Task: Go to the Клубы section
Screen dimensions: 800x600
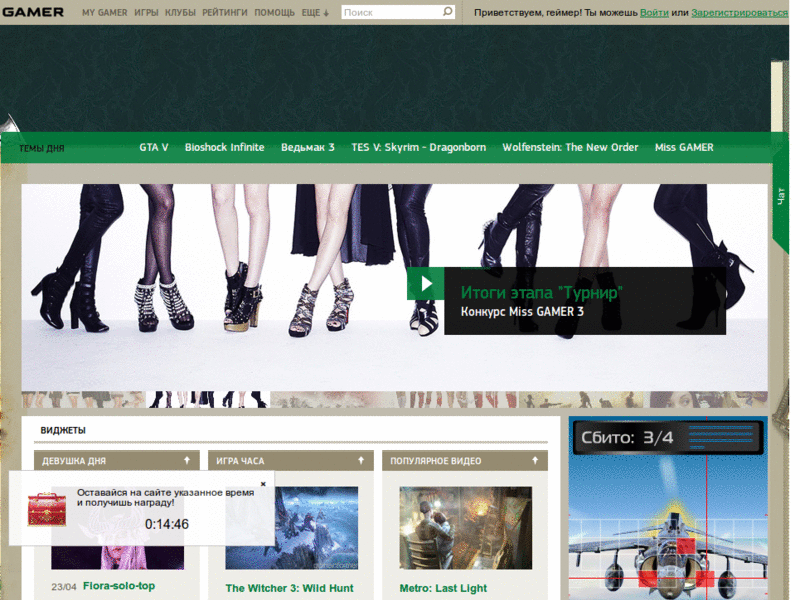Action: (x=180, y=12)
